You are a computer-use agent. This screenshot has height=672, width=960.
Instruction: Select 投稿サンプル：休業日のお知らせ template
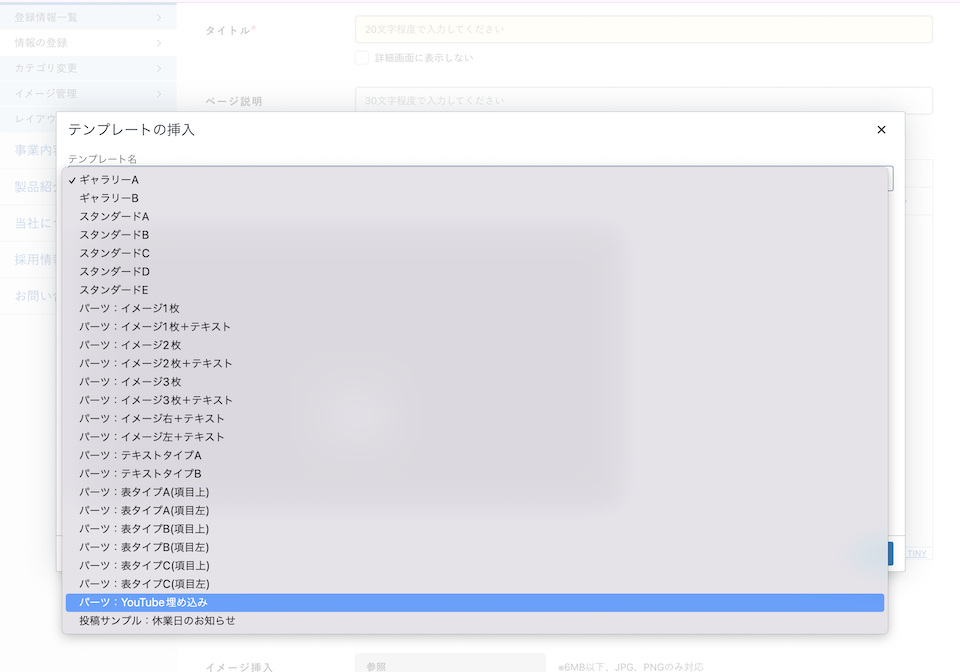158,621
